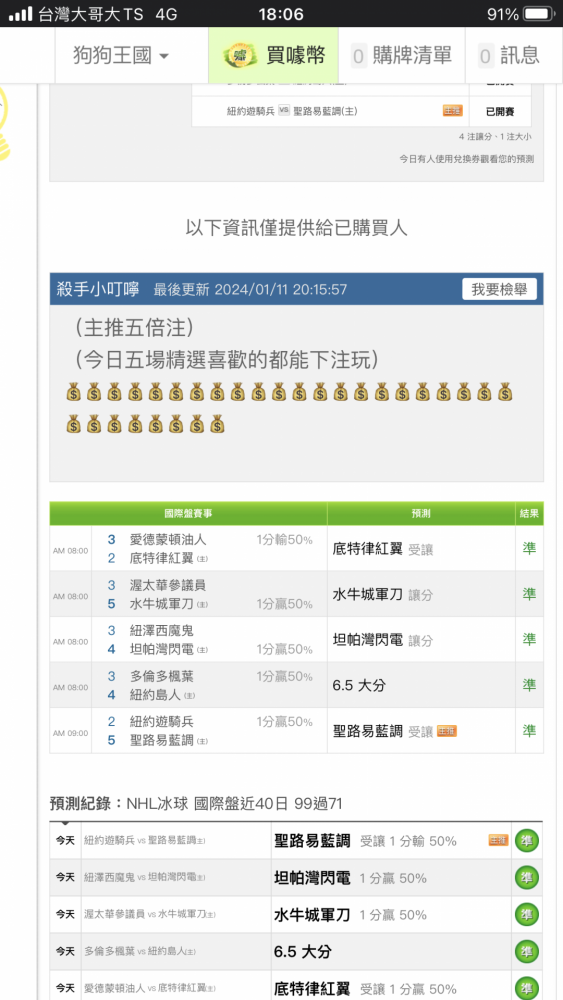Click the green 準 icon for 6.5 大分 record
This screenshot has width=563, height=1000.
[527, 952]
